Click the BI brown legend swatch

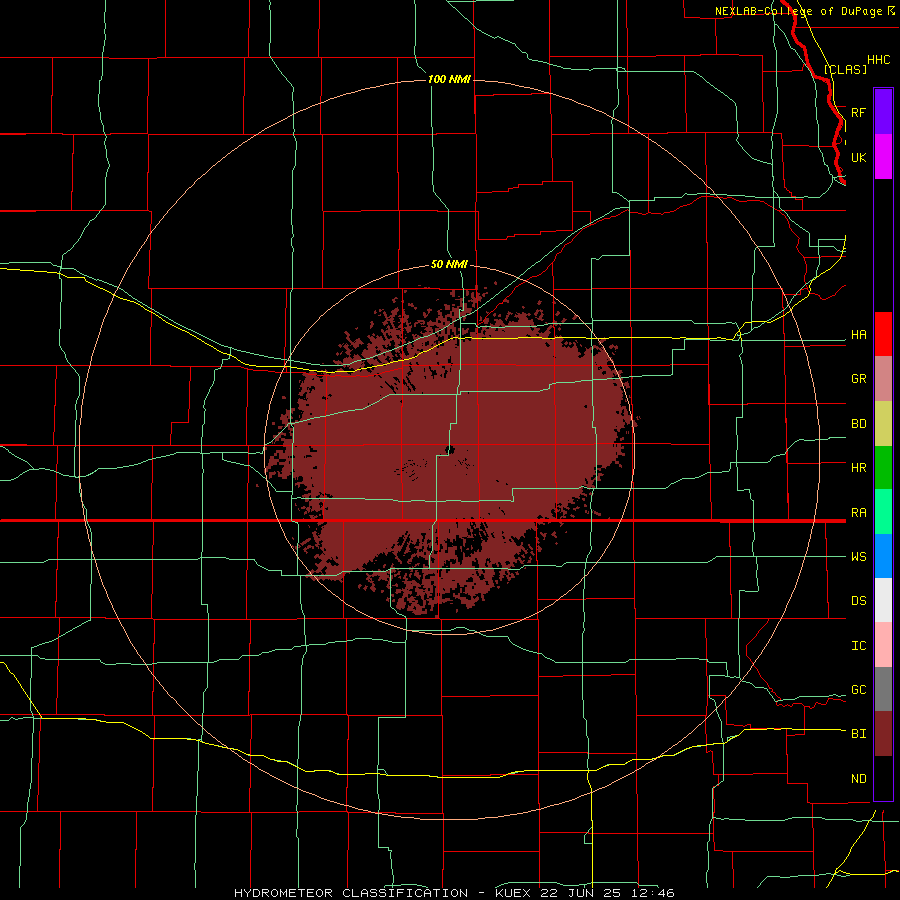coord(883,734)
